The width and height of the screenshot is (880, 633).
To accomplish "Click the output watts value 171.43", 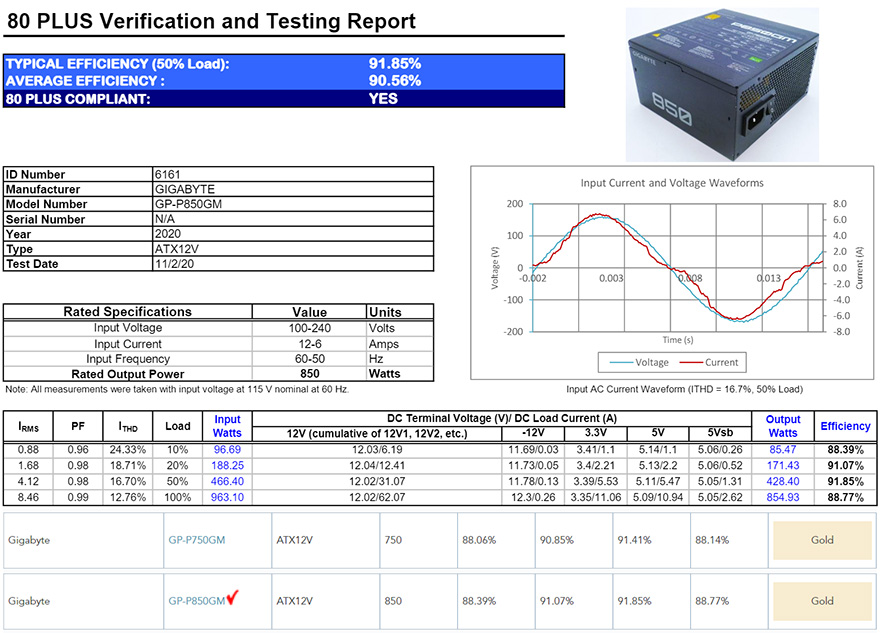I will click(783, 465).
